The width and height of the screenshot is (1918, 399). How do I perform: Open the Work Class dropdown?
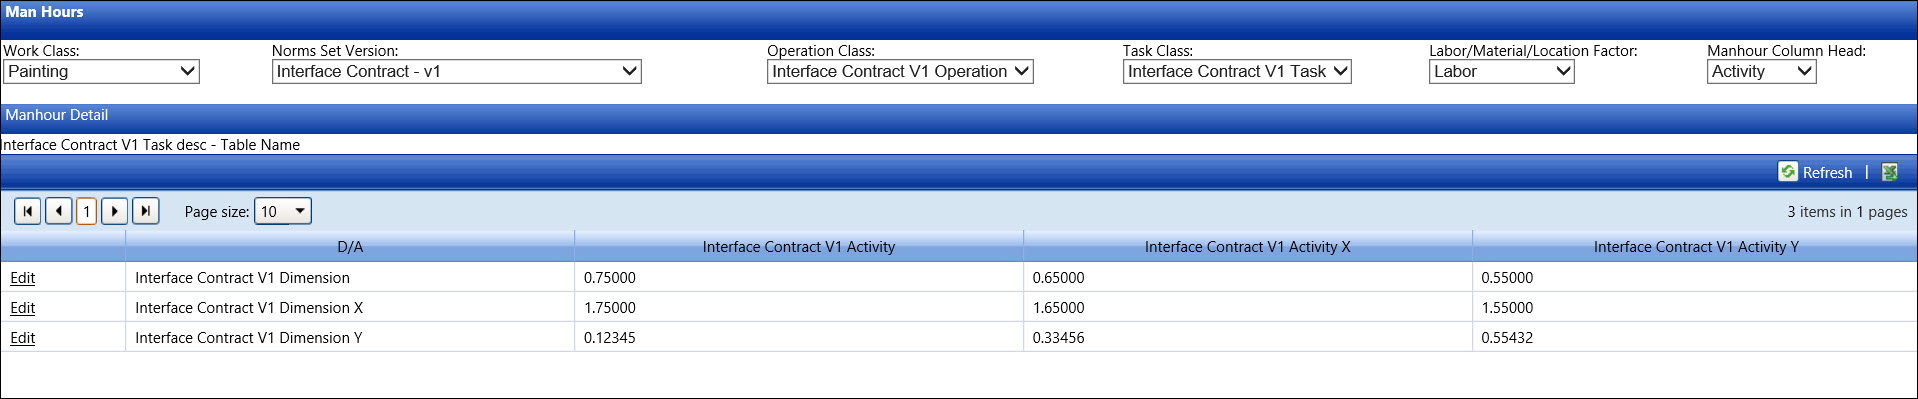pyautogui.click(x=102, y=71)
